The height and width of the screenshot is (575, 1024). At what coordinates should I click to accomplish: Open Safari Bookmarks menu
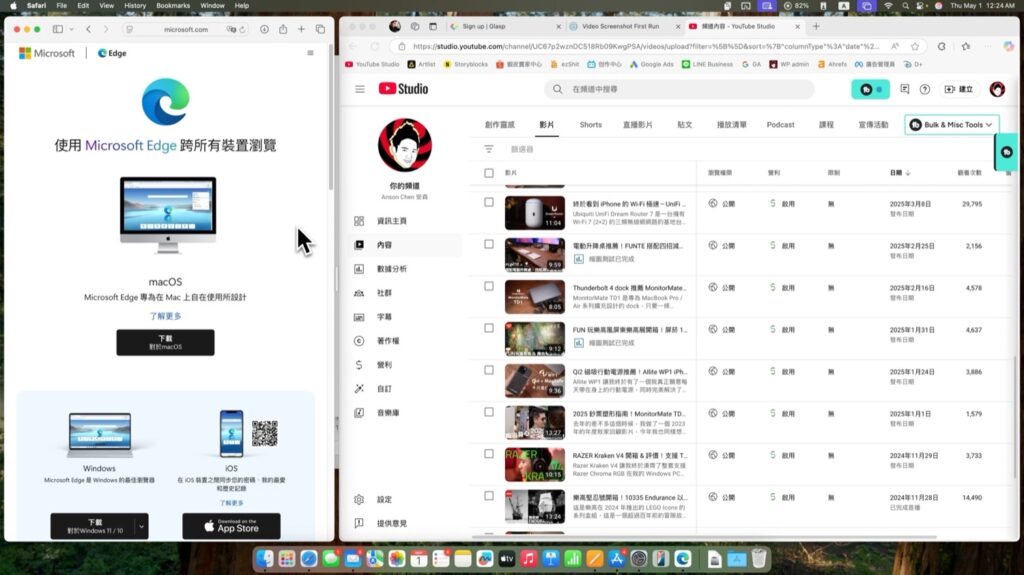[173, 5]
